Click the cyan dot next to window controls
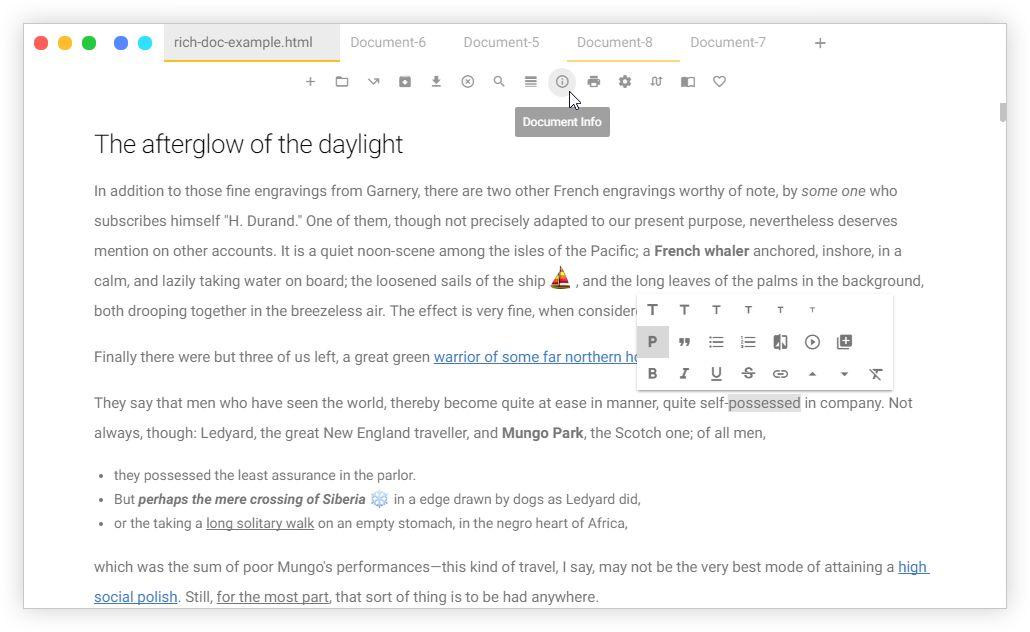Screen dimensions: 1030x632 (145, 43)
